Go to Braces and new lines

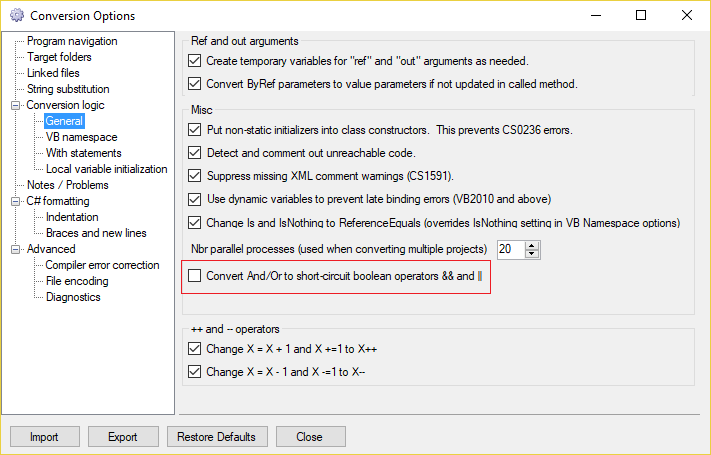96,233
